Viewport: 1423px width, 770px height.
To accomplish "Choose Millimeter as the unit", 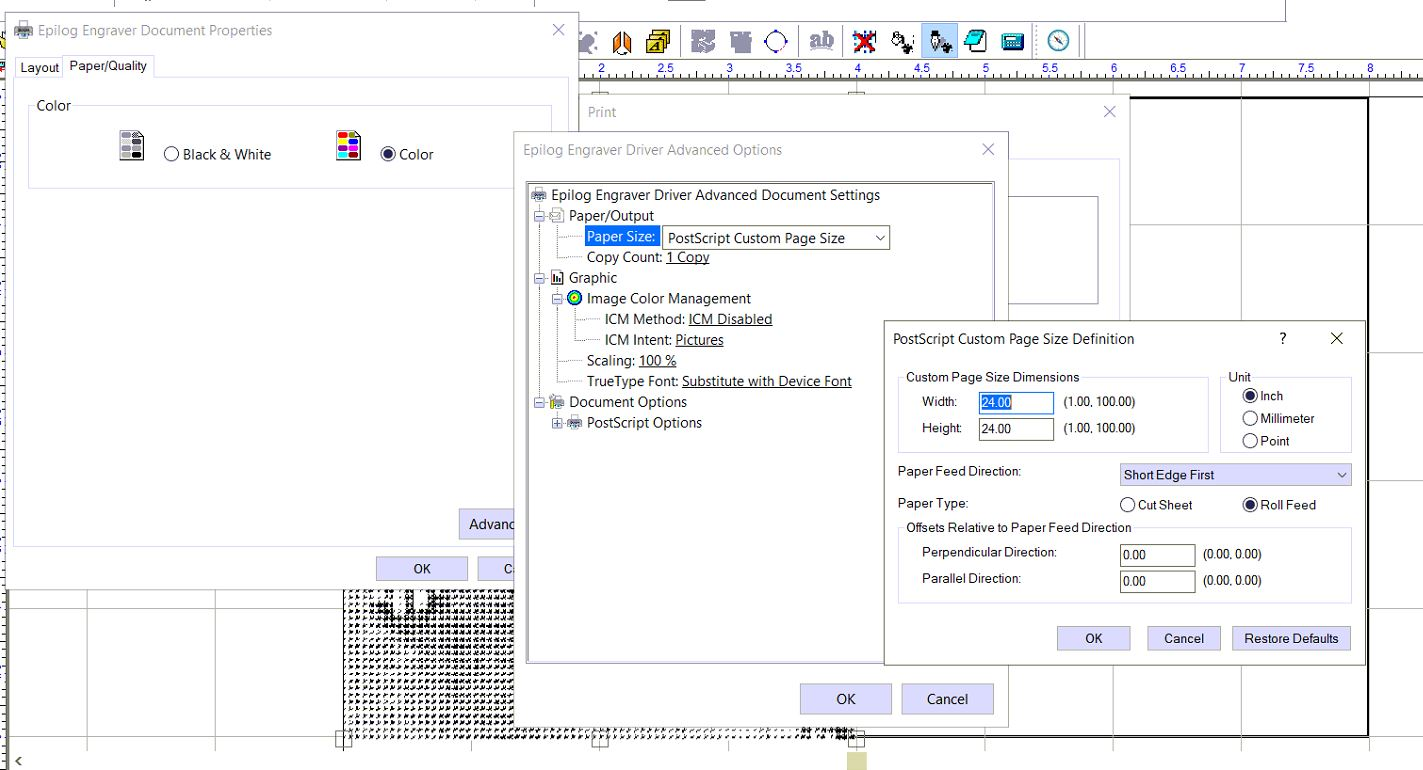I will [x=1250, y=418].
